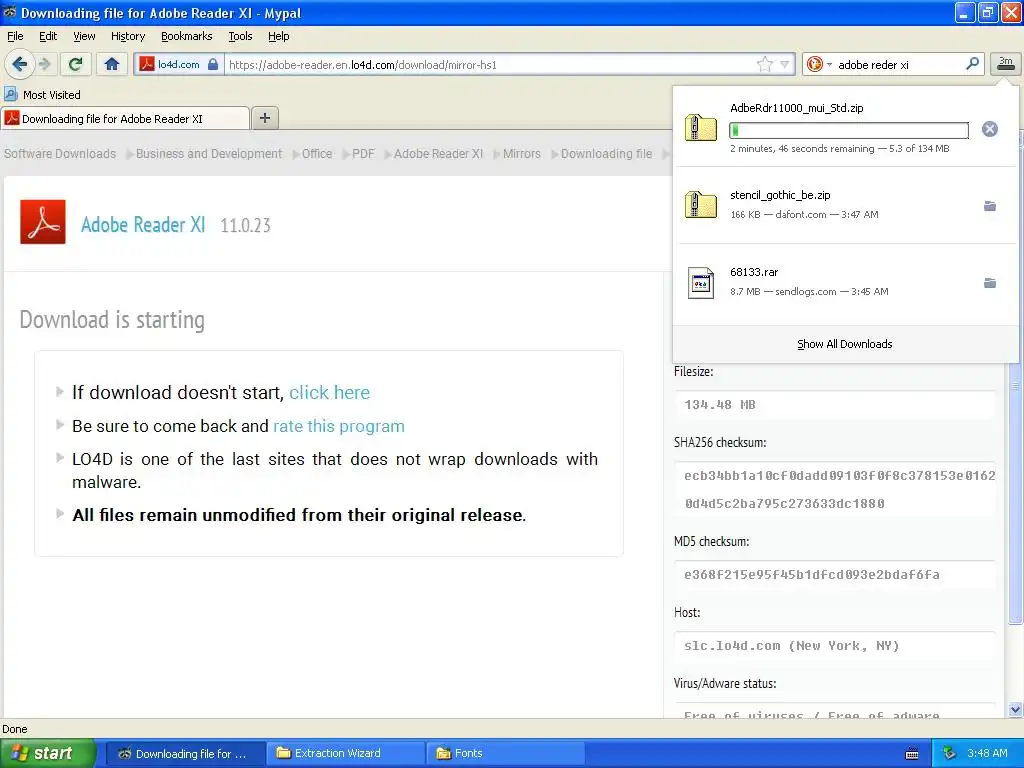Viewport: 1024px width, 768px height.
Task: Go to PDF breadcrumb
Action: click(x=363, y=153)
